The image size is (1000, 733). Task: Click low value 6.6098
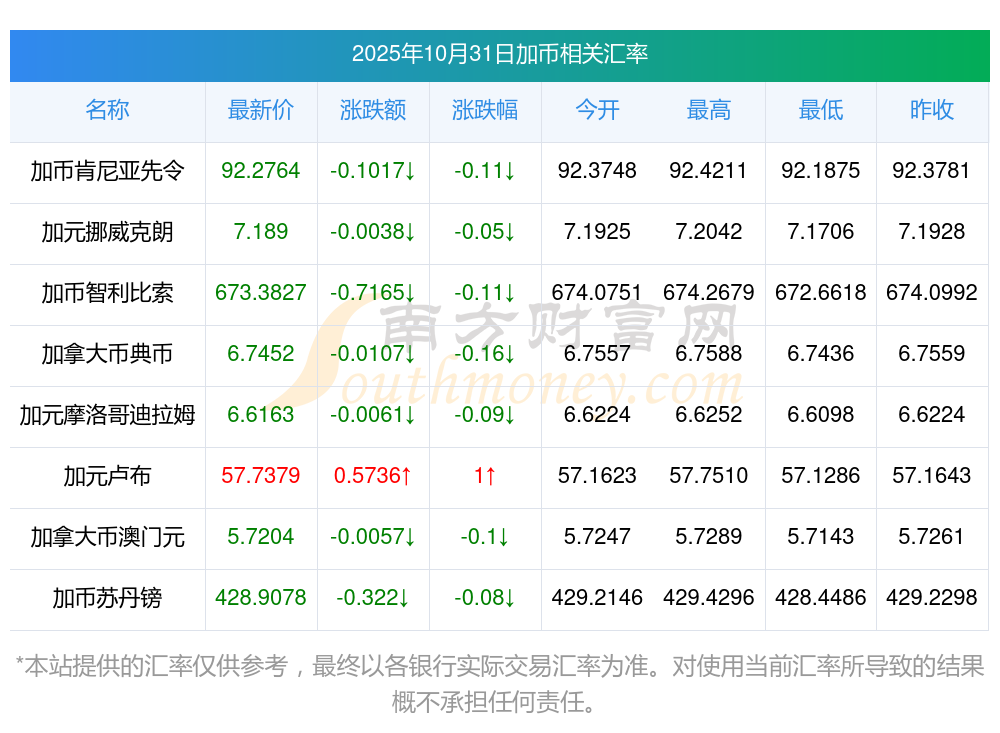coord(821,414)
